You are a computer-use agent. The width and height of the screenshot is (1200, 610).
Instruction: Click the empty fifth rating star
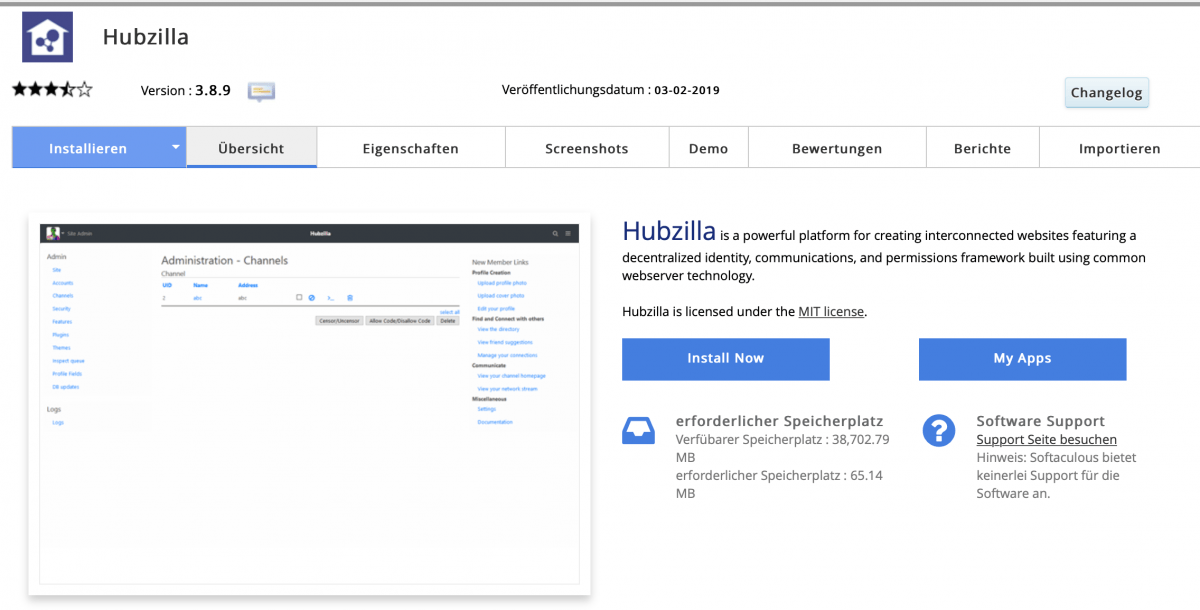click(x=86, y=89)
